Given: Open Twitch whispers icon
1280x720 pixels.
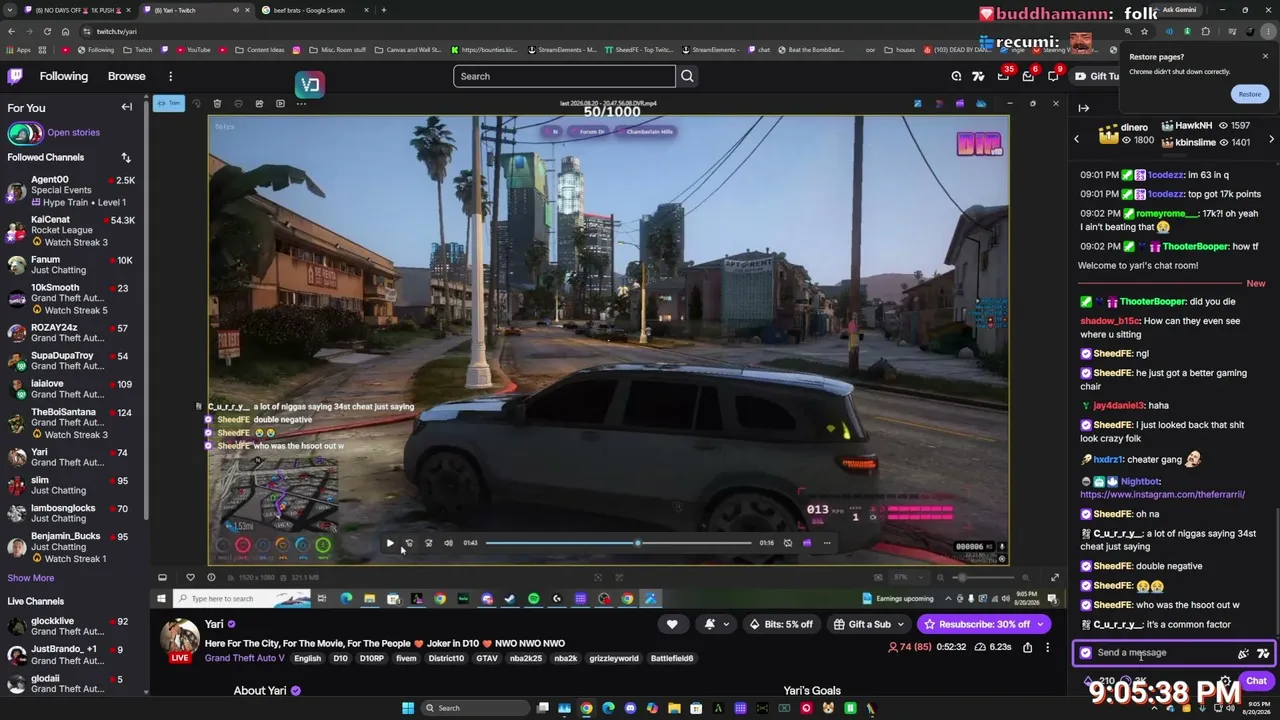Looking at the screenshot, I should (x=1053, y=76).
